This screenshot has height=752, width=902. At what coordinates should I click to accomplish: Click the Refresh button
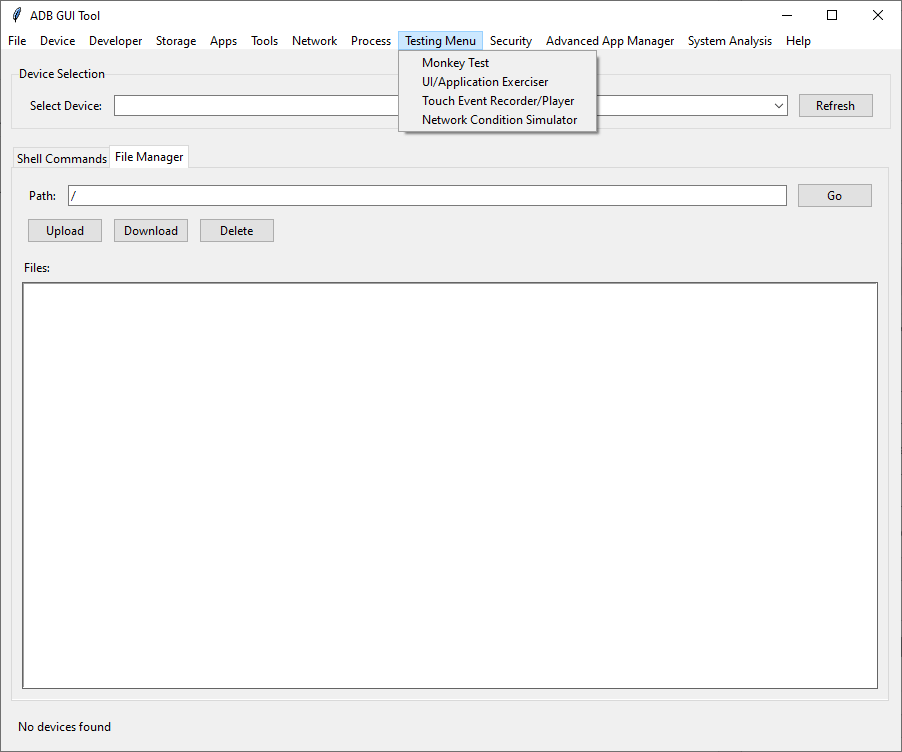(x=835, y=105)
